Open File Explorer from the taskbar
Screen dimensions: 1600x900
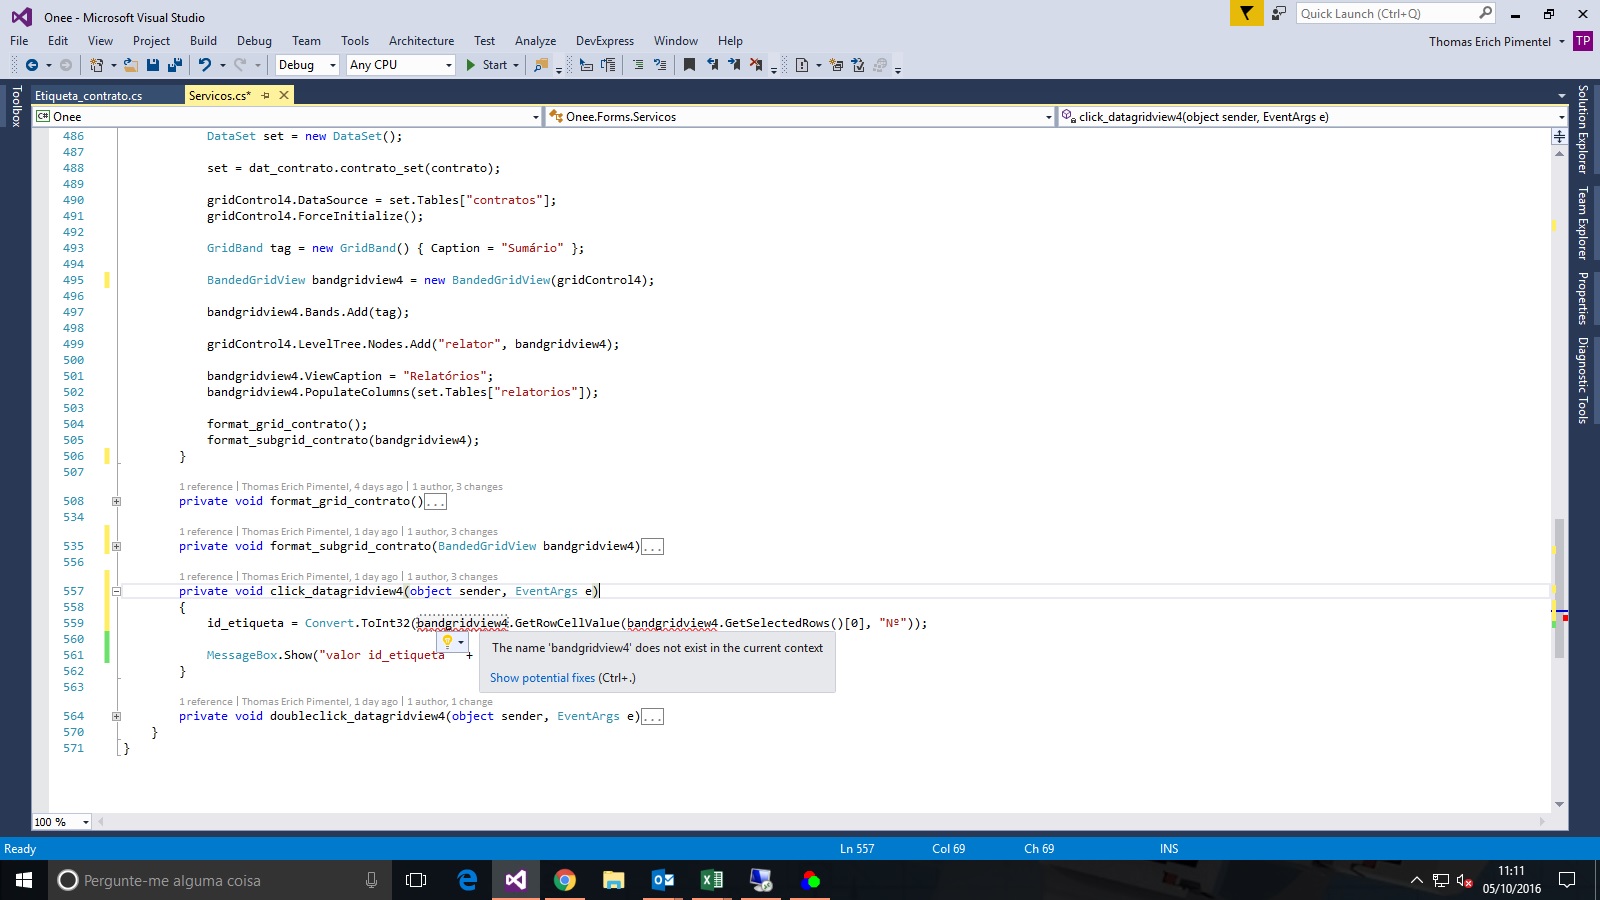click(614, 880)
